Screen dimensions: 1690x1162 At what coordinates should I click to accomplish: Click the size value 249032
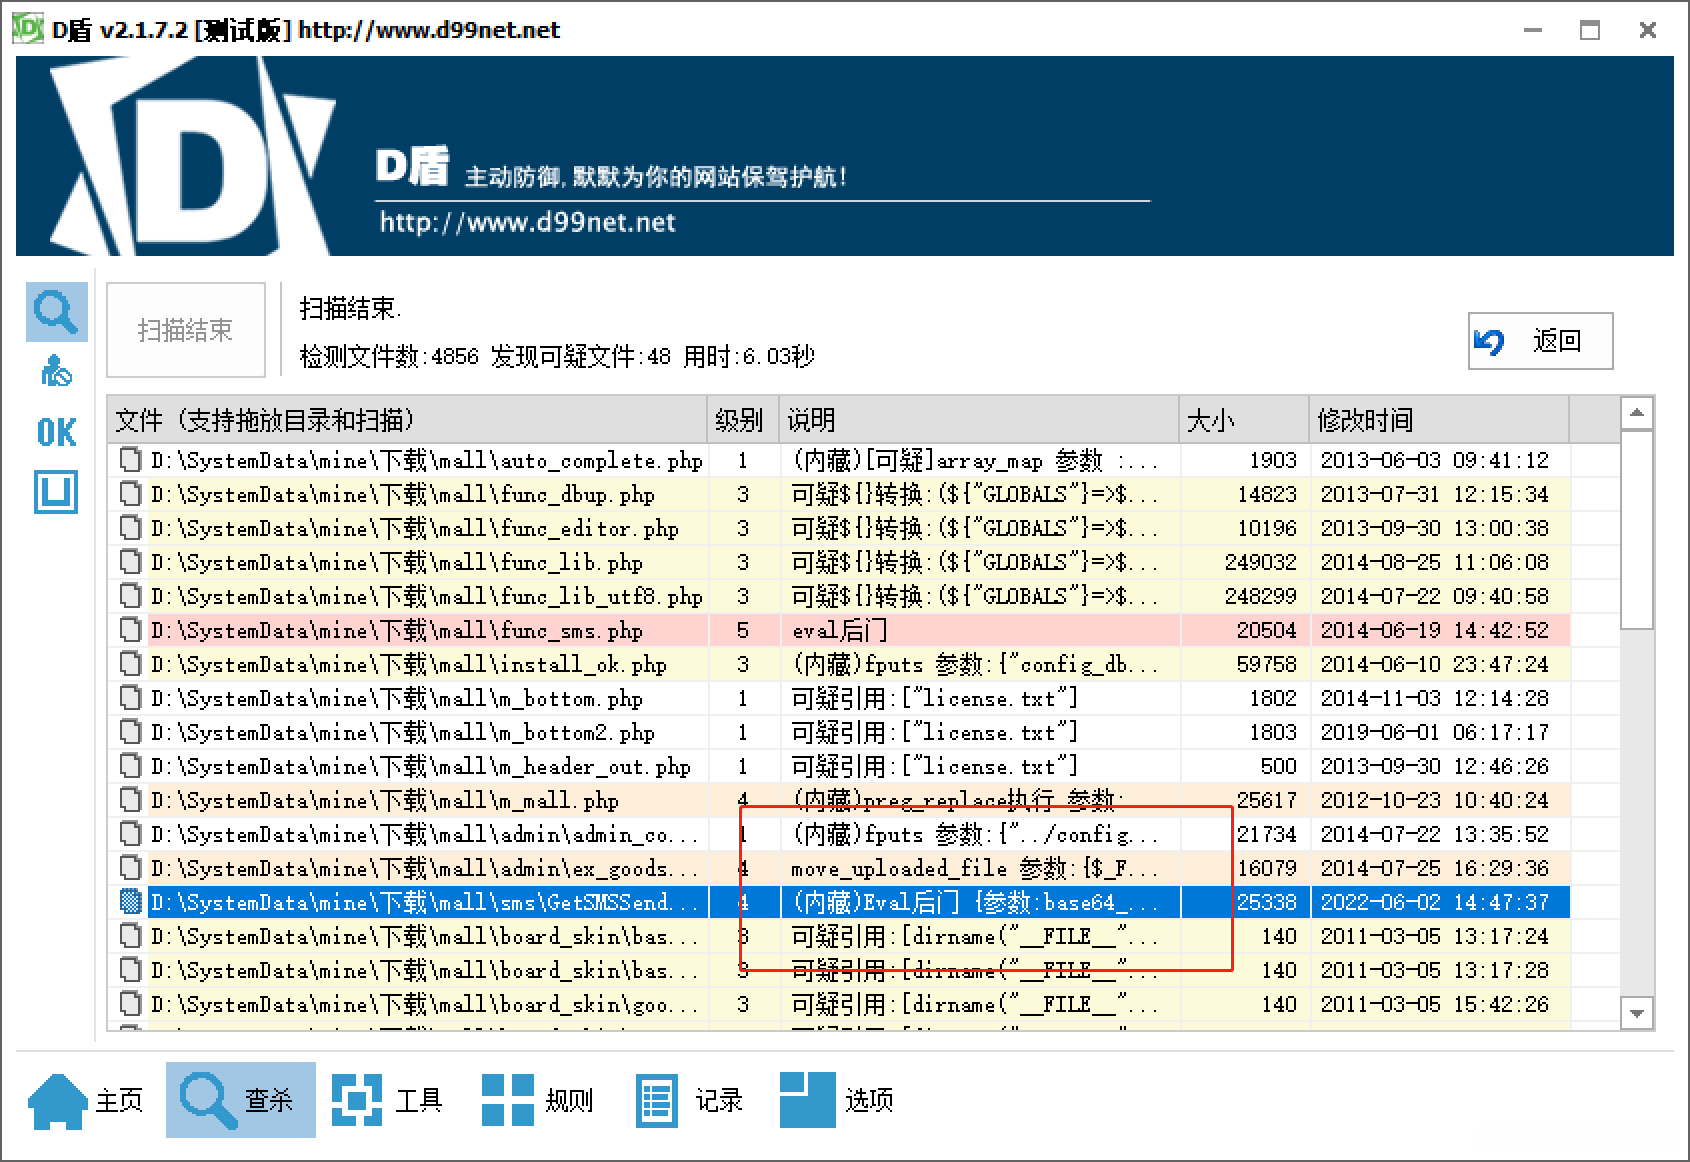pos(1261,562)
